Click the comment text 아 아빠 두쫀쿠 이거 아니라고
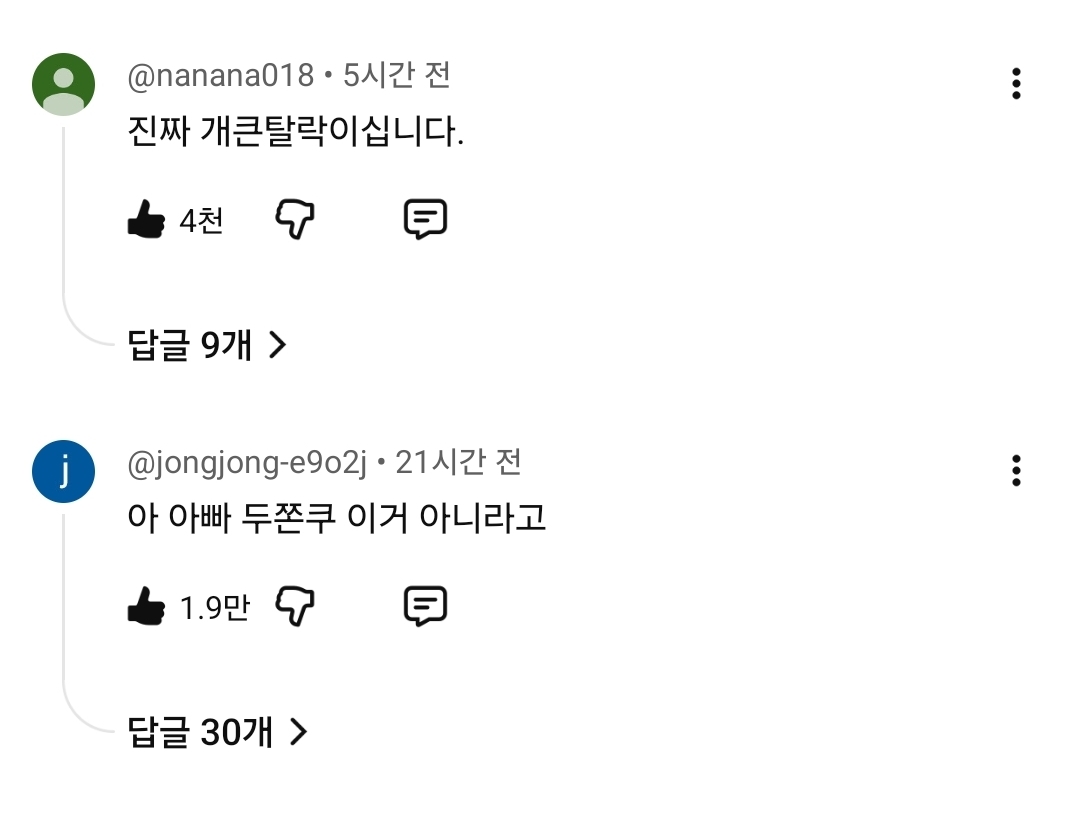The width and height of the screenshot is (1079, 813). point(337,518)
